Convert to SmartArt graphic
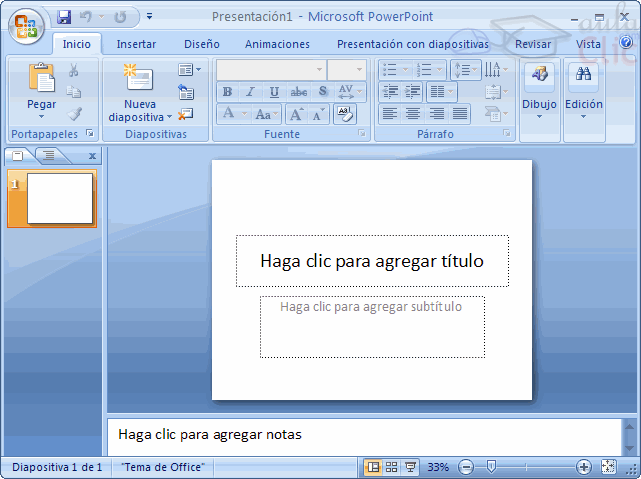This screenshot has height=479, width=641. (x=496, y=114)
